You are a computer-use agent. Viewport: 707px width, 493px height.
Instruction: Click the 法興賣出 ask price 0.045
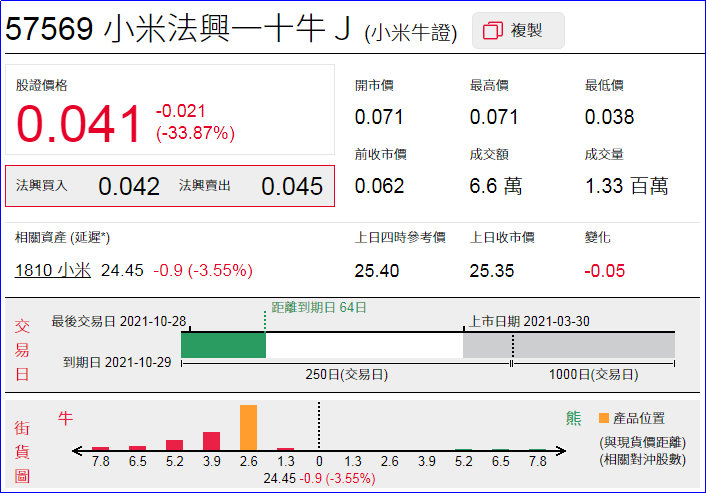coord(292,186)
